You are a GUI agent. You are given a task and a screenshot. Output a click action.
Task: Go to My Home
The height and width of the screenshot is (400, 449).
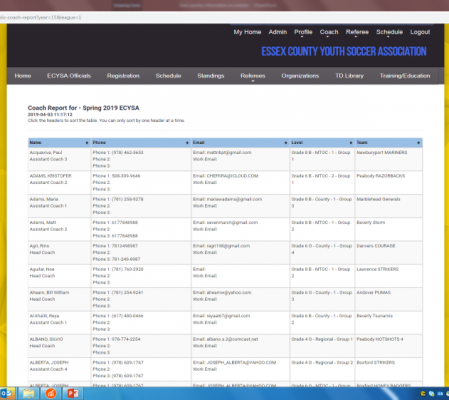tap(247, 32)
